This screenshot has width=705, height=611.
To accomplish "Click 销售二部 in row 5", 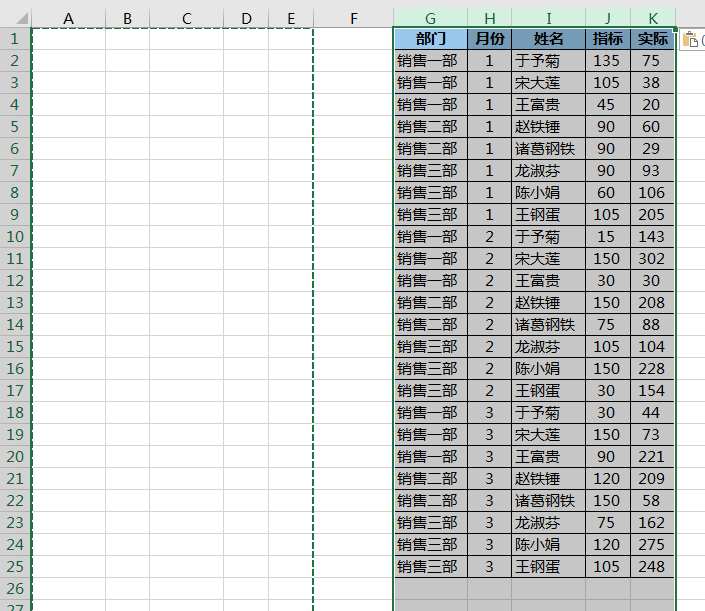I will coord(431,127).
